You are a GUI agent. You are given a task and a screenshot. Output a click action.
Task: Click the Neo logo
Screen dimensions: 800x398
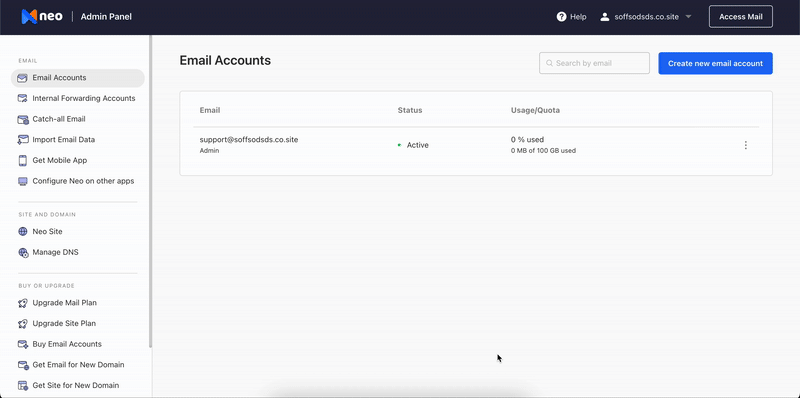[x=42, y=17]
